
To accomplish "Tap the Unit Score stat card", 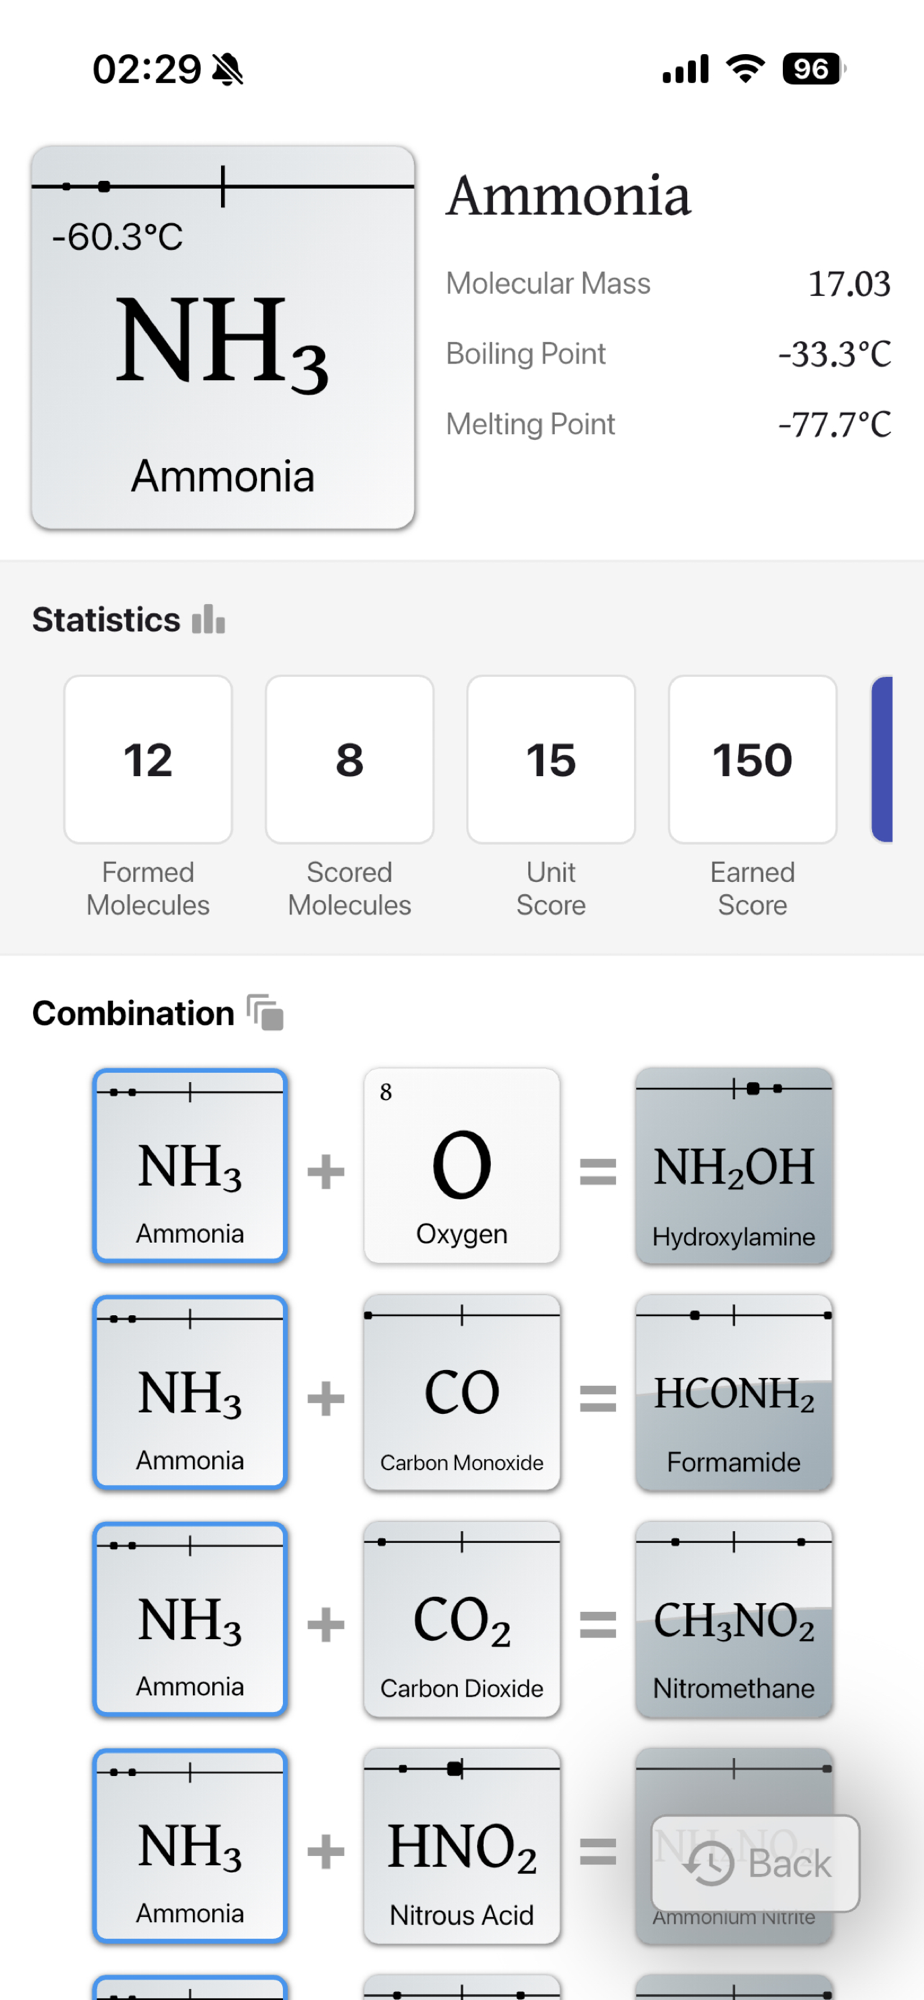I will [551, 760].
